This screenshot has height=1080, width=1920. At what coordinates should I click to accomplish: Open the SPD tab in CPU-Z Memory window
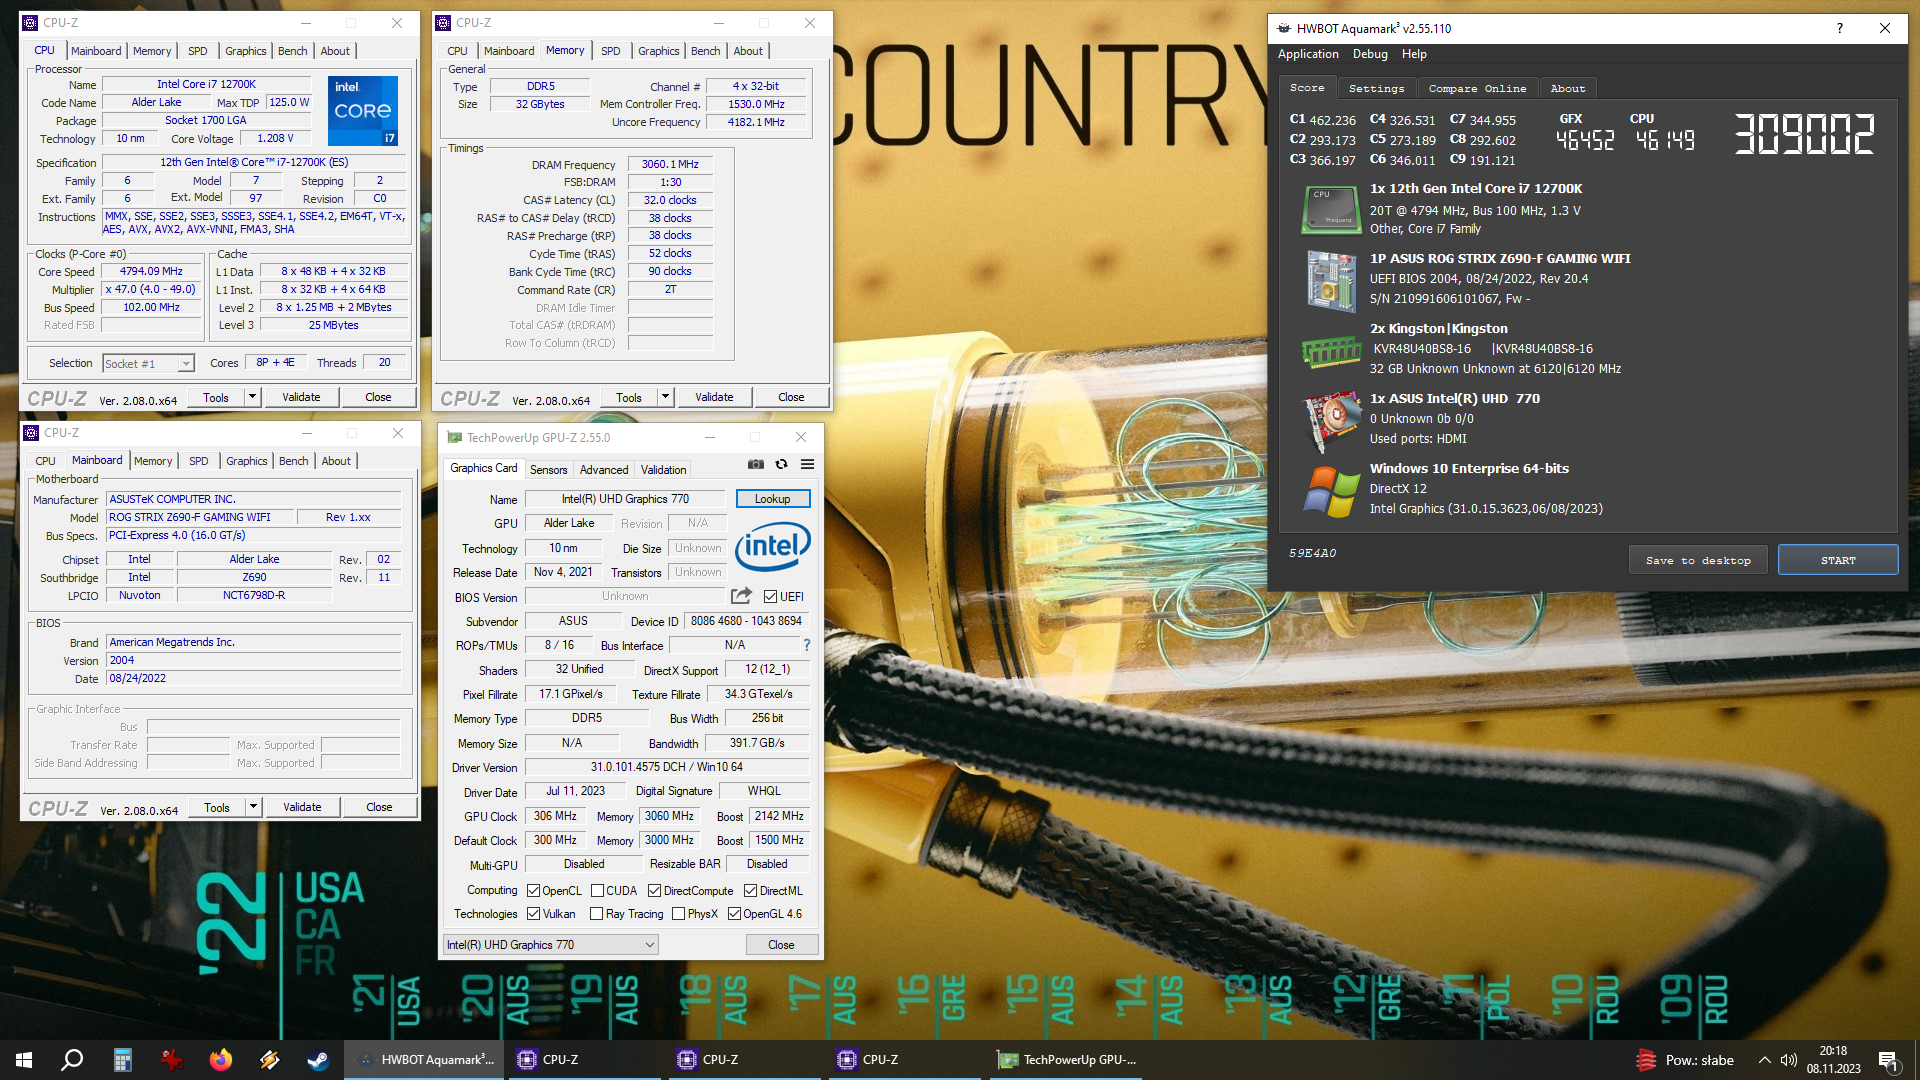tap(610, 51)
